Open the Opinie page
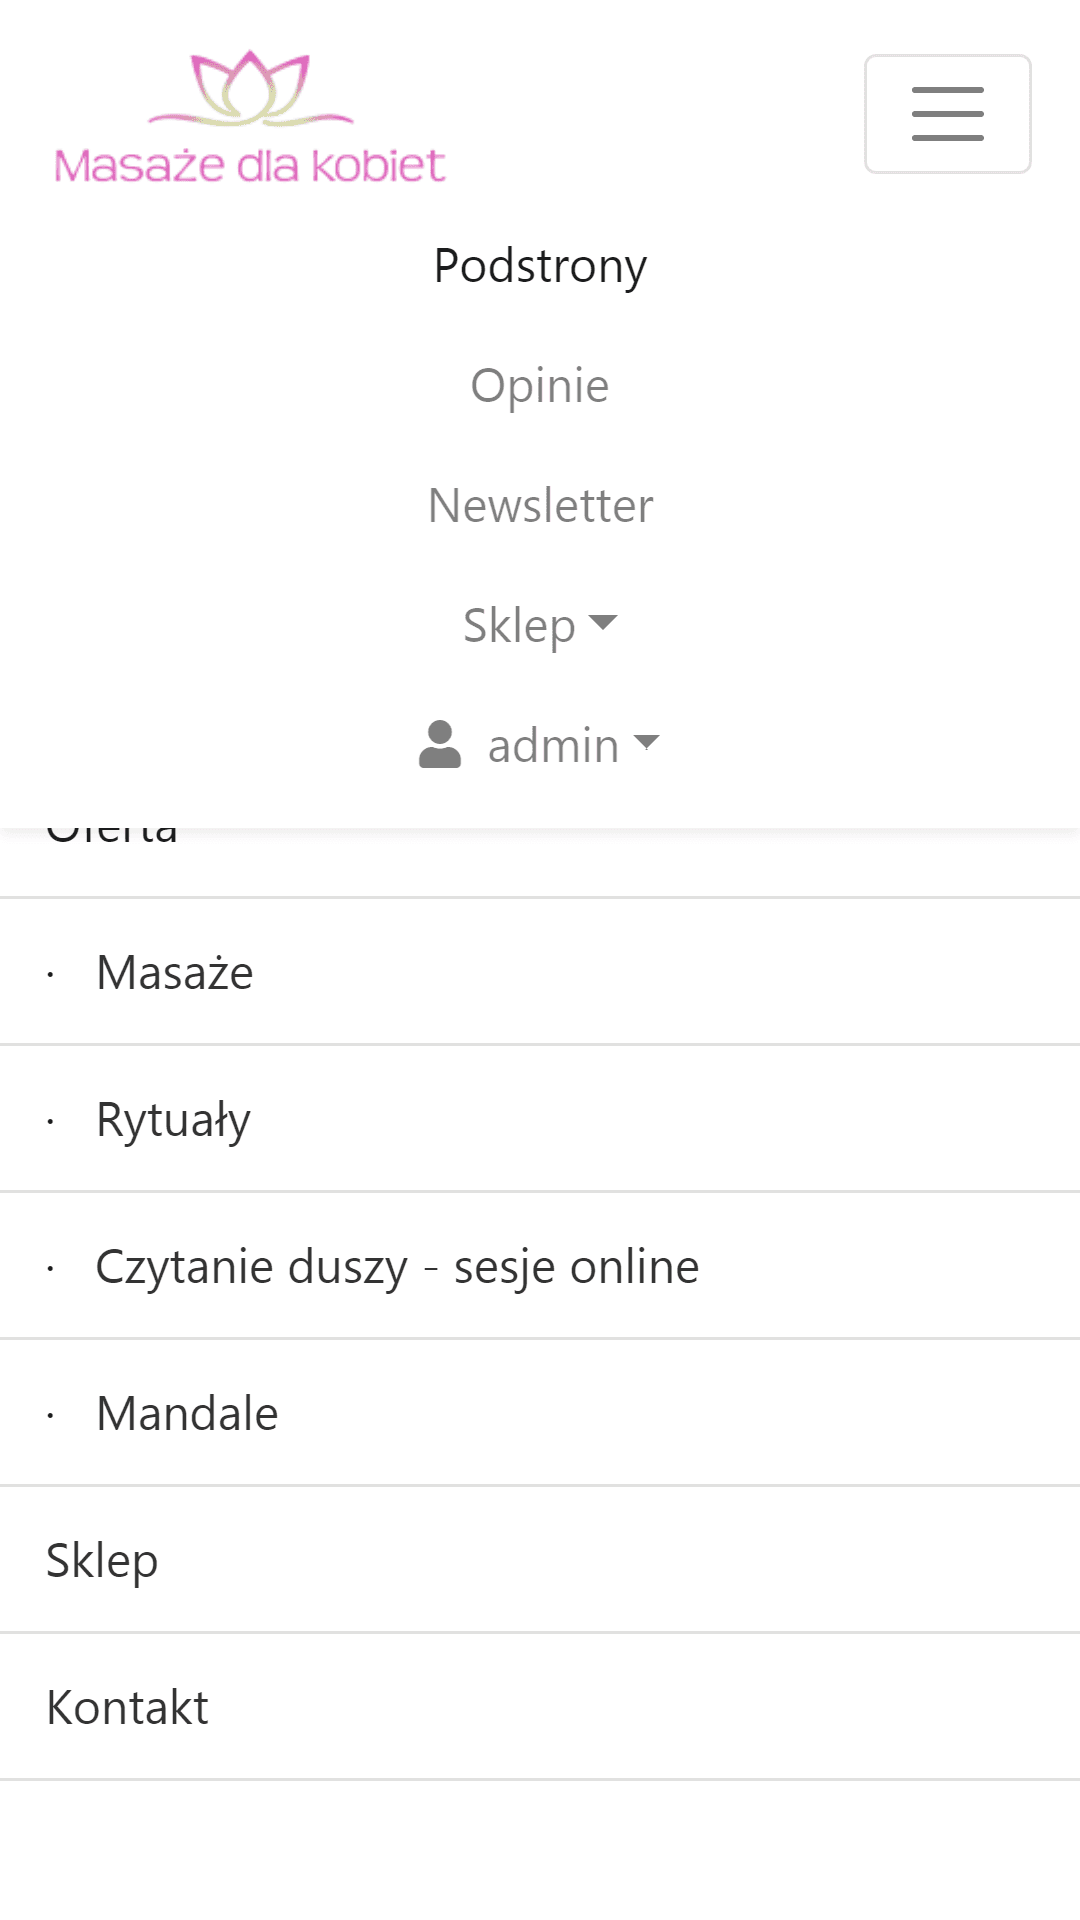Image resolution: width=1080 pixels, height=1920 pixels. [x=540, y=386]
